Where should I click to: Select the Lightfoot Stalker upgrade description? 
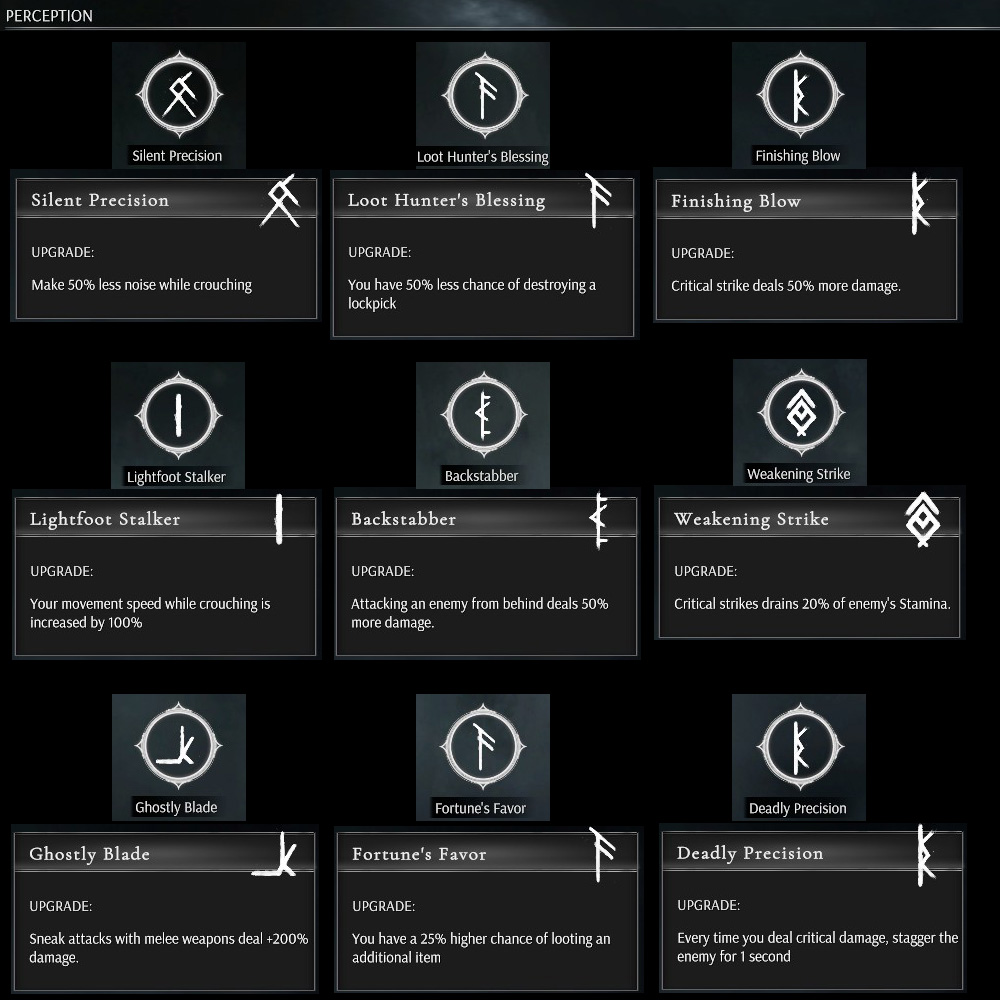click(x=150, y=613)
